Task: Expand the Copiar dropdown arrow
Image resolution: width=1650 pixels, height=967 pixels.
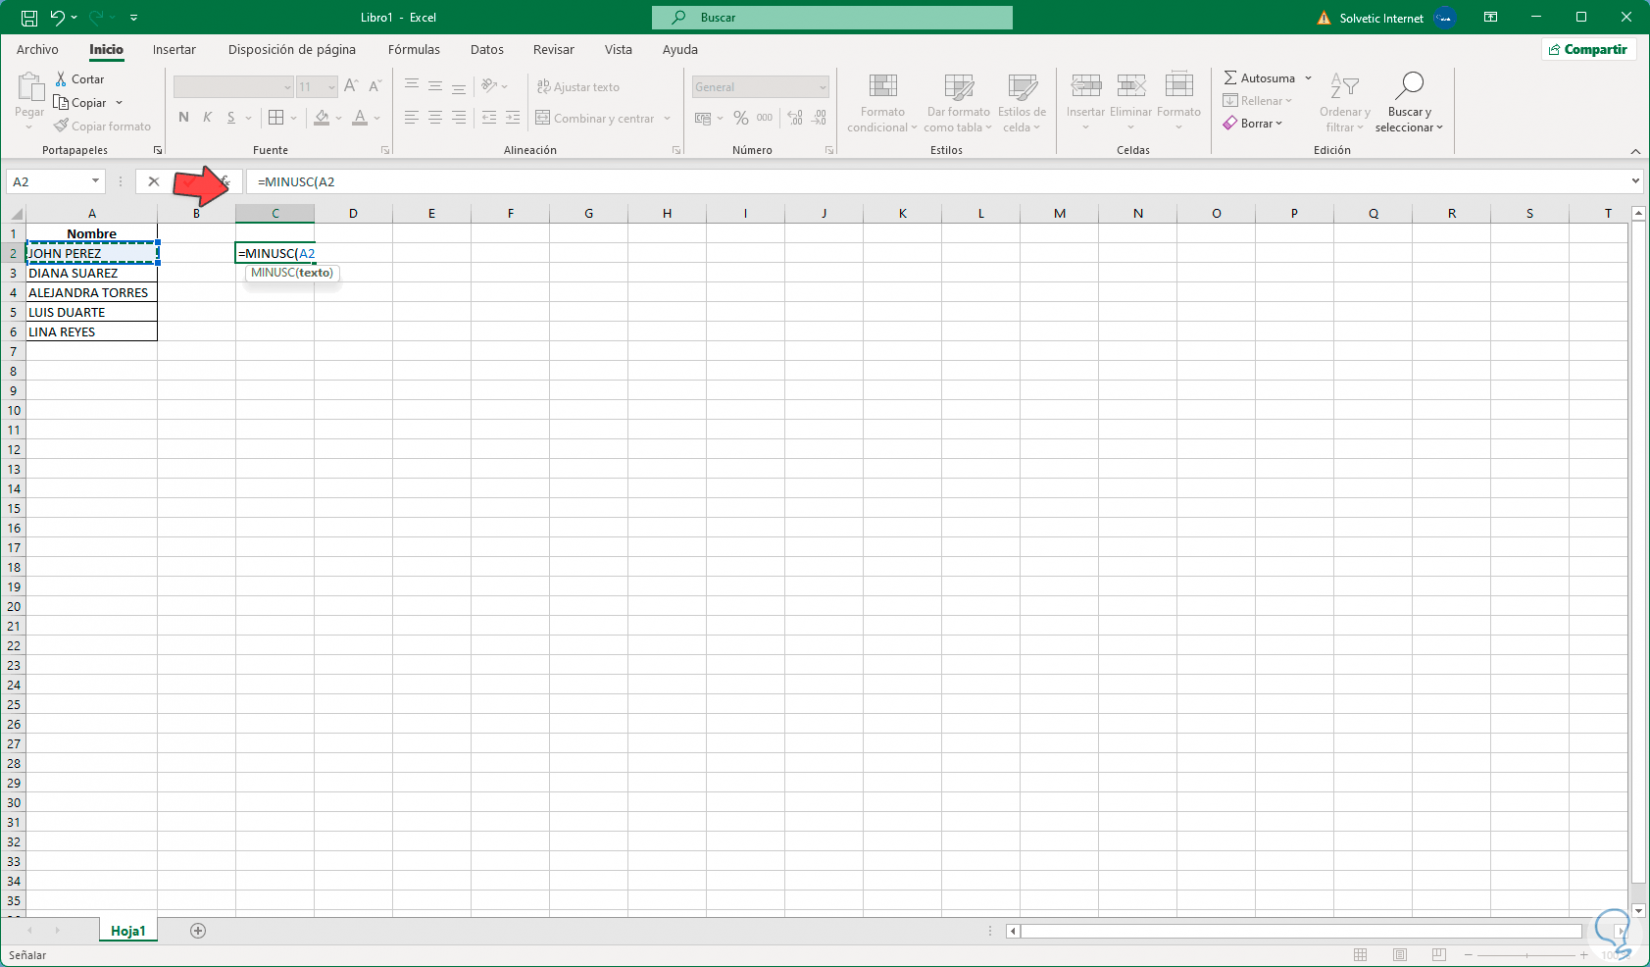Action: point(119,103)
